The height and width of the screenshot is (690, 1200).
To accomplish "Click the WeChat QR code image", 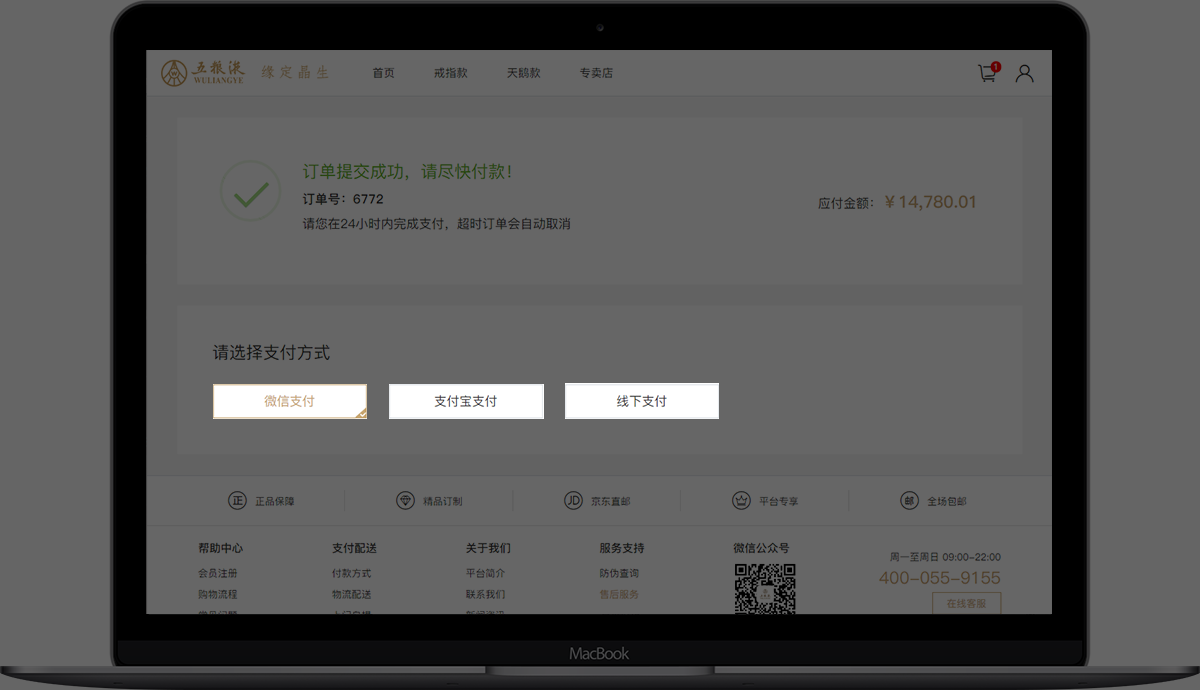I will pos(765,589).
